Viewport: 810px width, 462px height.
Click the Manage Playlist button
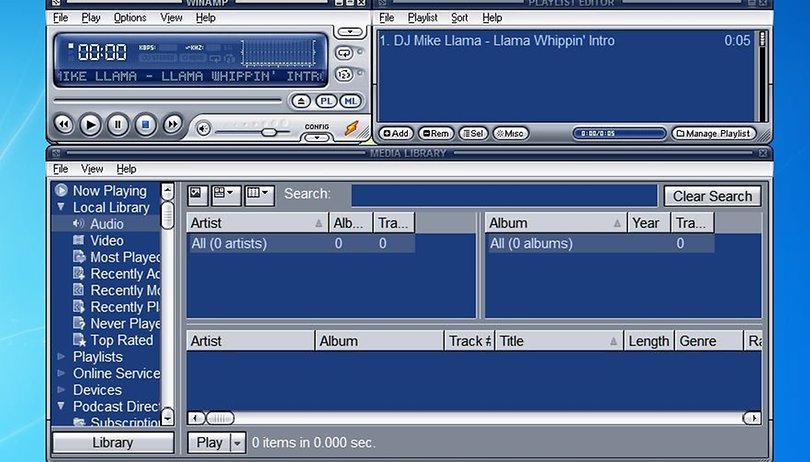pos(713,133)
